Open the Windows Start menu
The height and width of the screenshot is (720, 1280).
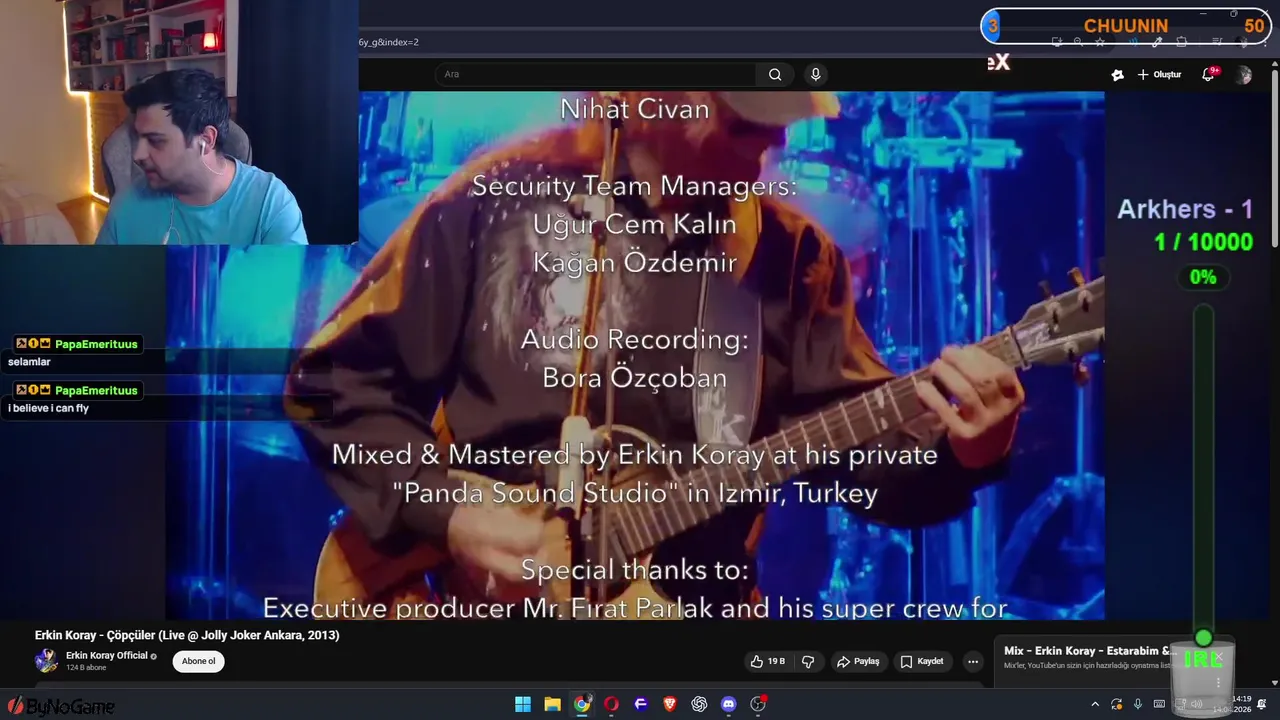[x=523, y=704]
